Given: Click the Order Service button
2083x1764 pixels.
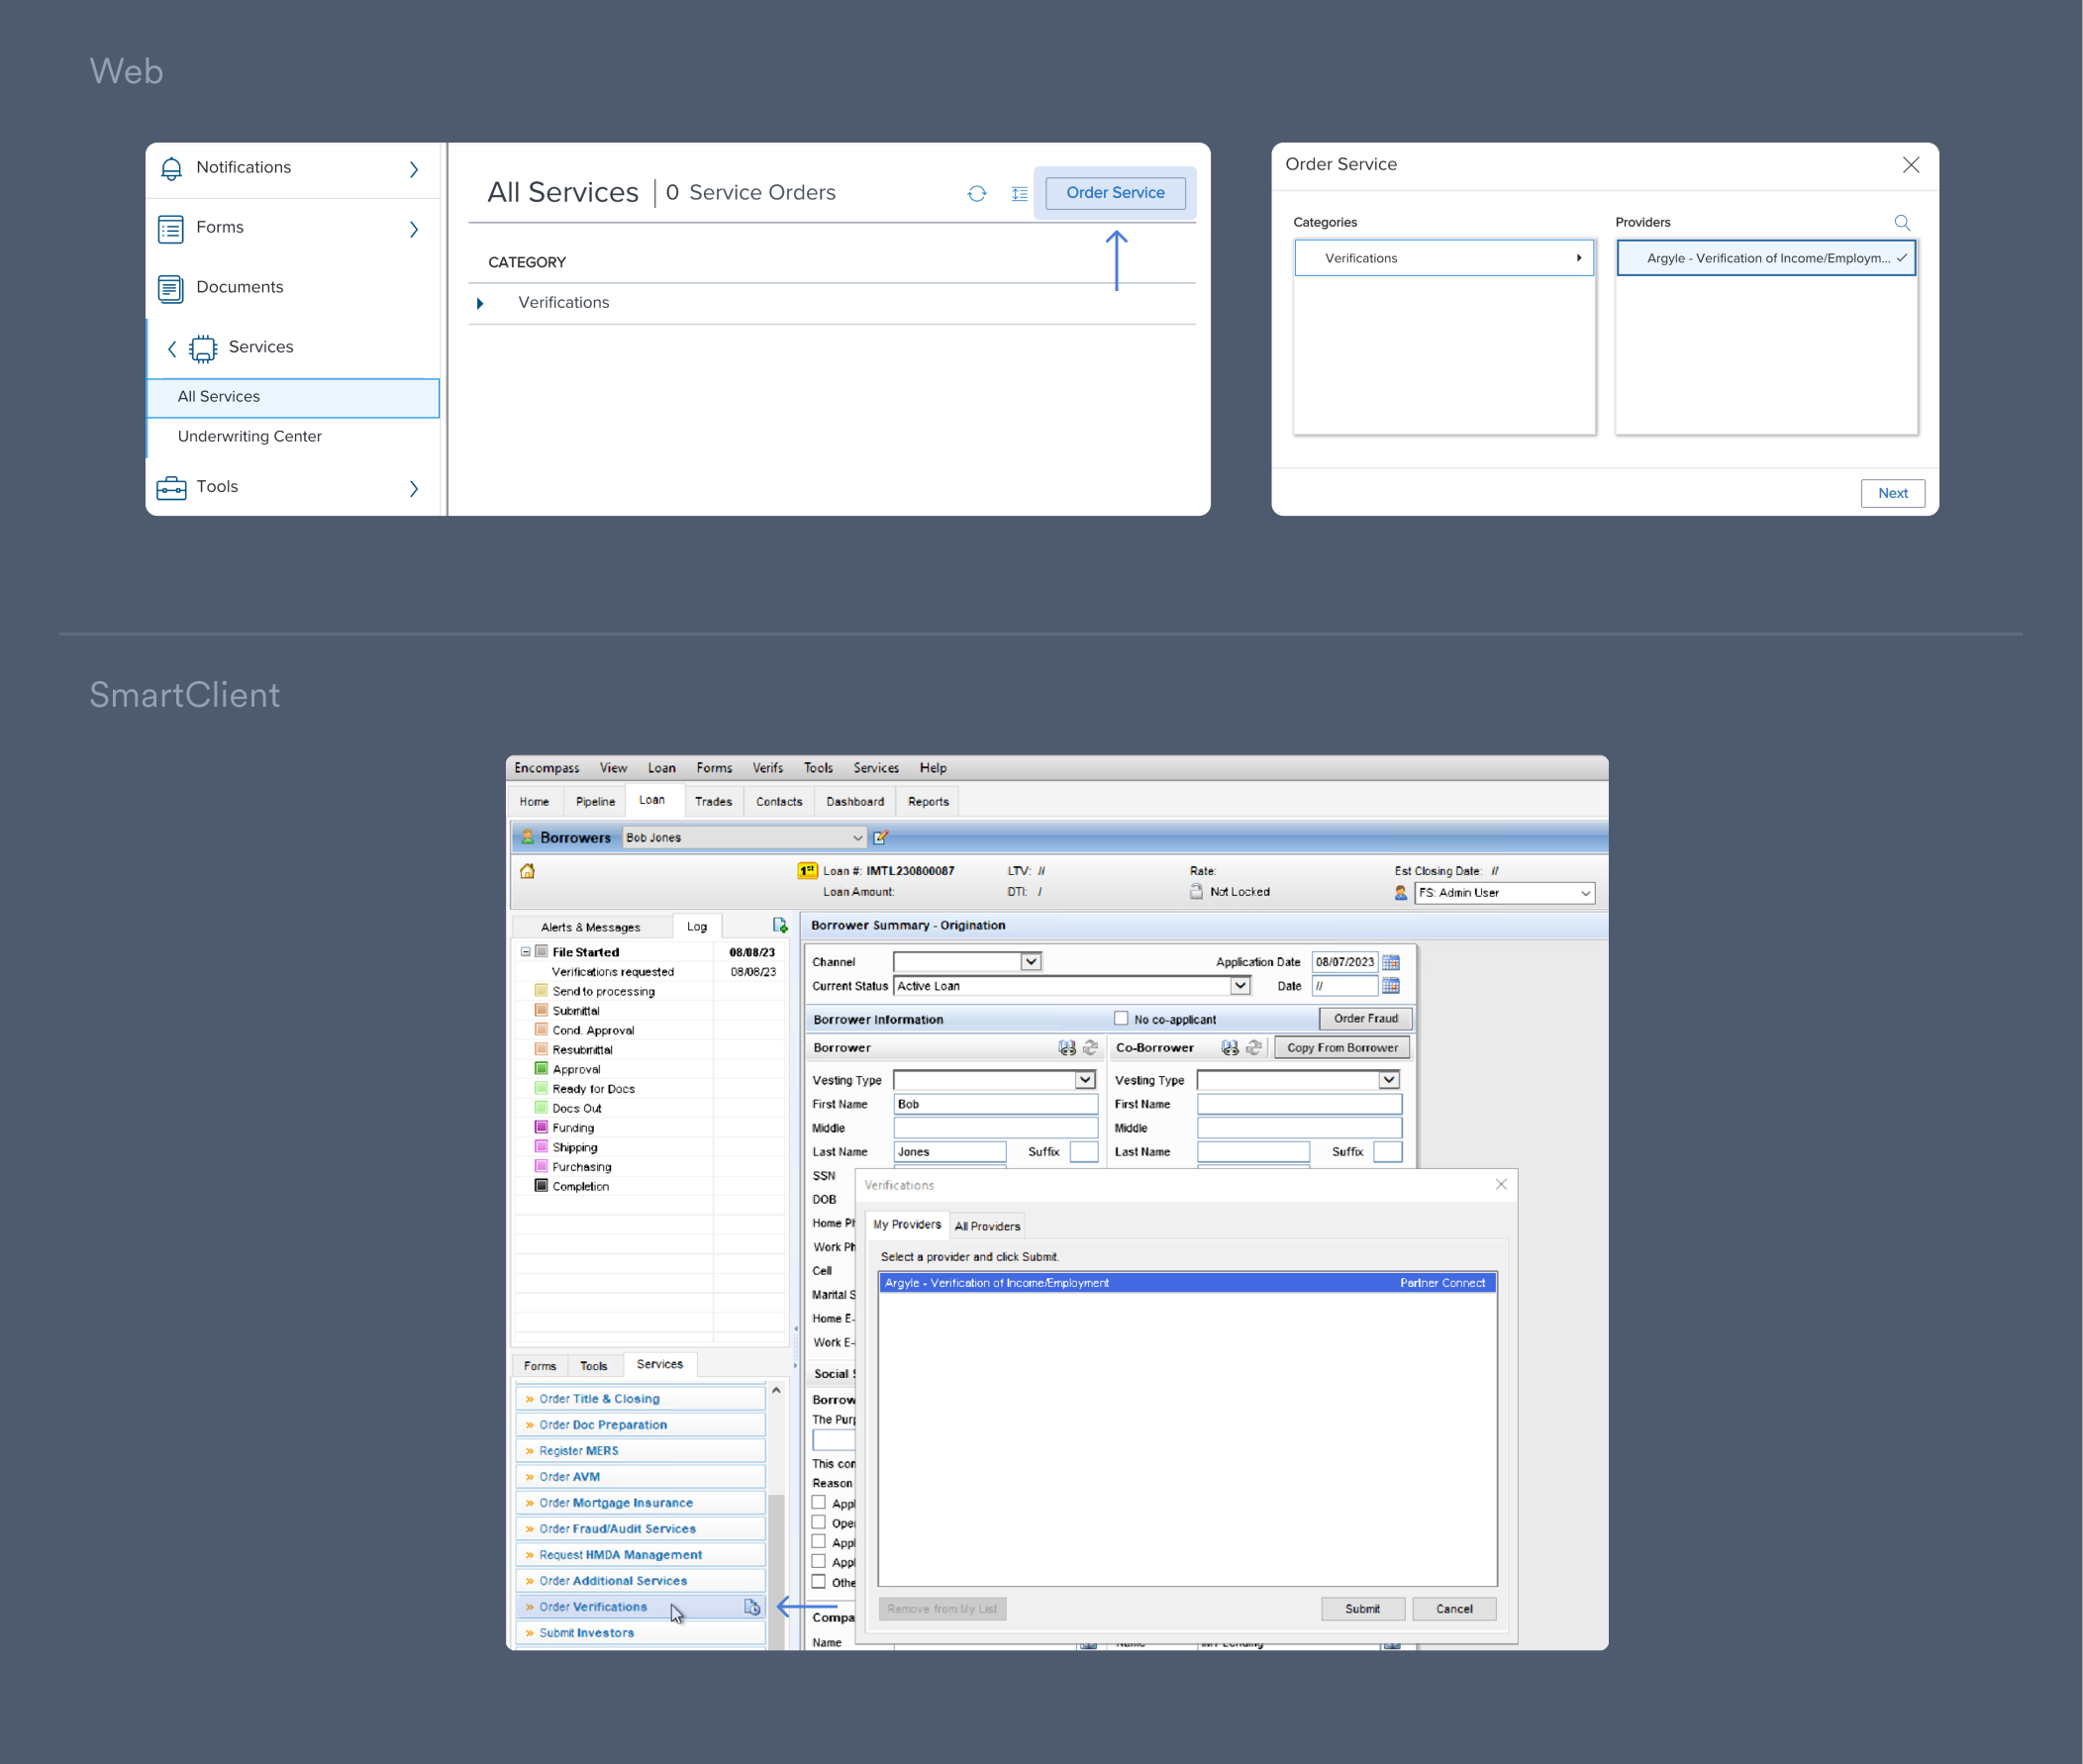Looking at the screenshot, I should coord(1113,191).
